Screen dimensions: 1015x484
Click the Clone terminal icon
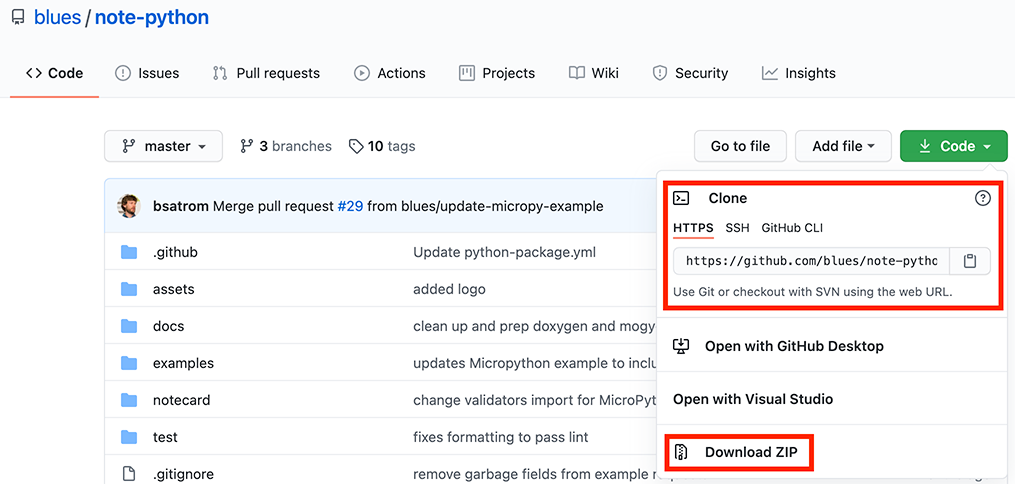pyautogui.click(x=680, y=198)
